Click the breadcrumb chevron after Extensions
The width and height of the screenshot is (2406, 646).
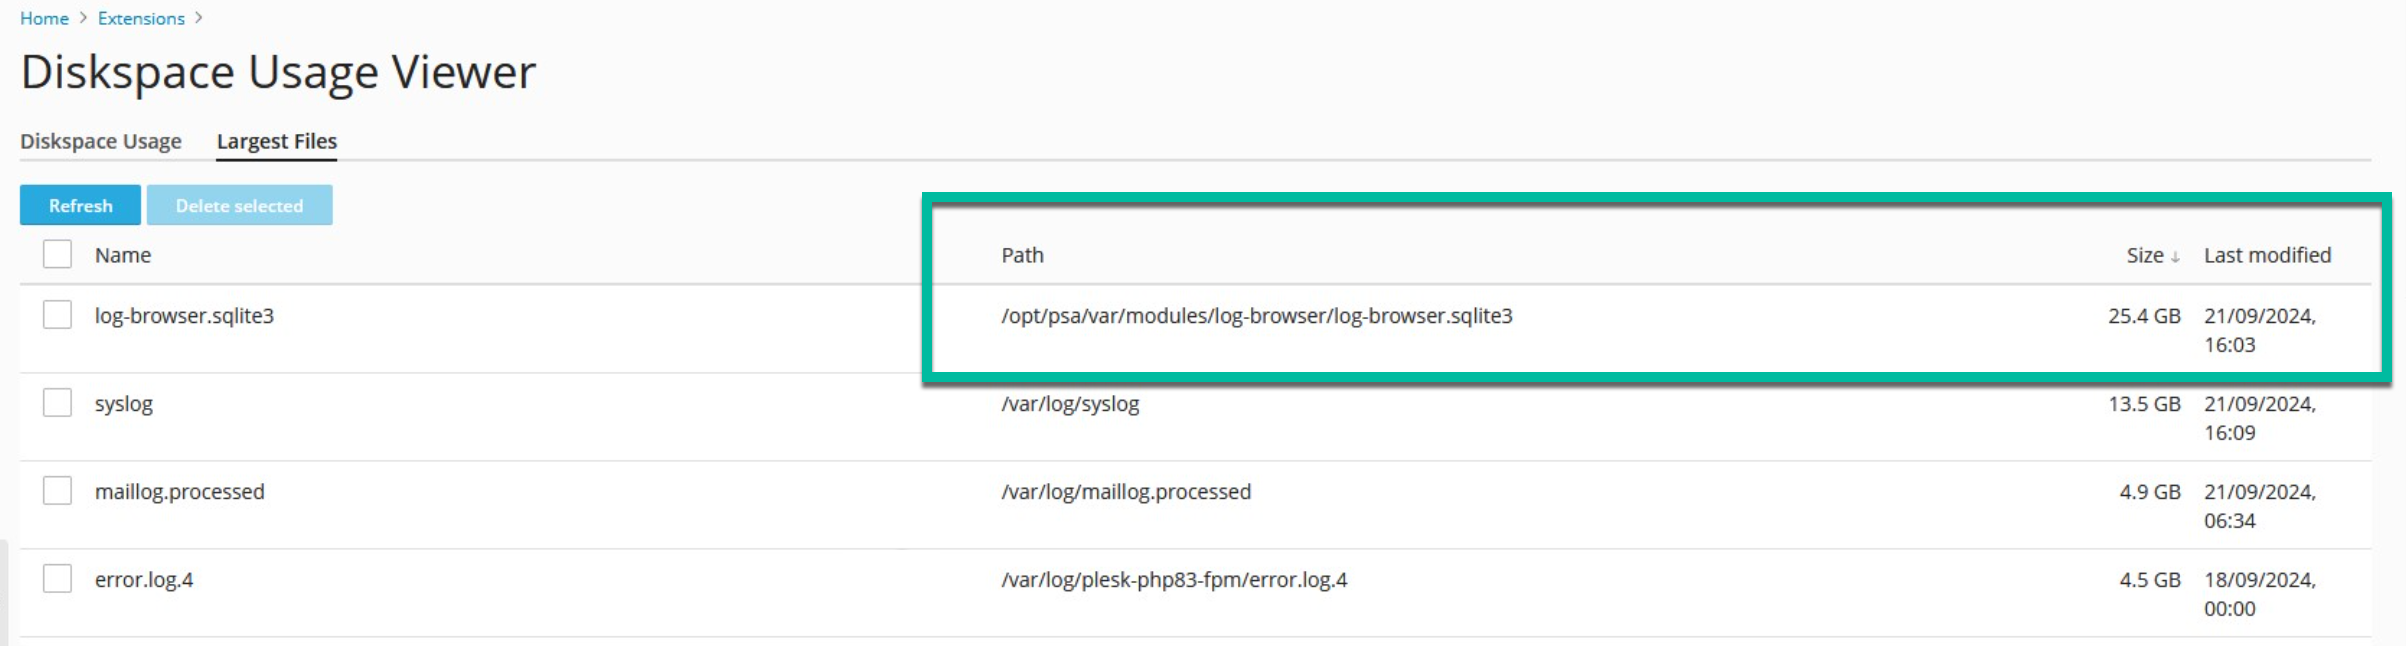pyautogui.click(x=199, y=18)
